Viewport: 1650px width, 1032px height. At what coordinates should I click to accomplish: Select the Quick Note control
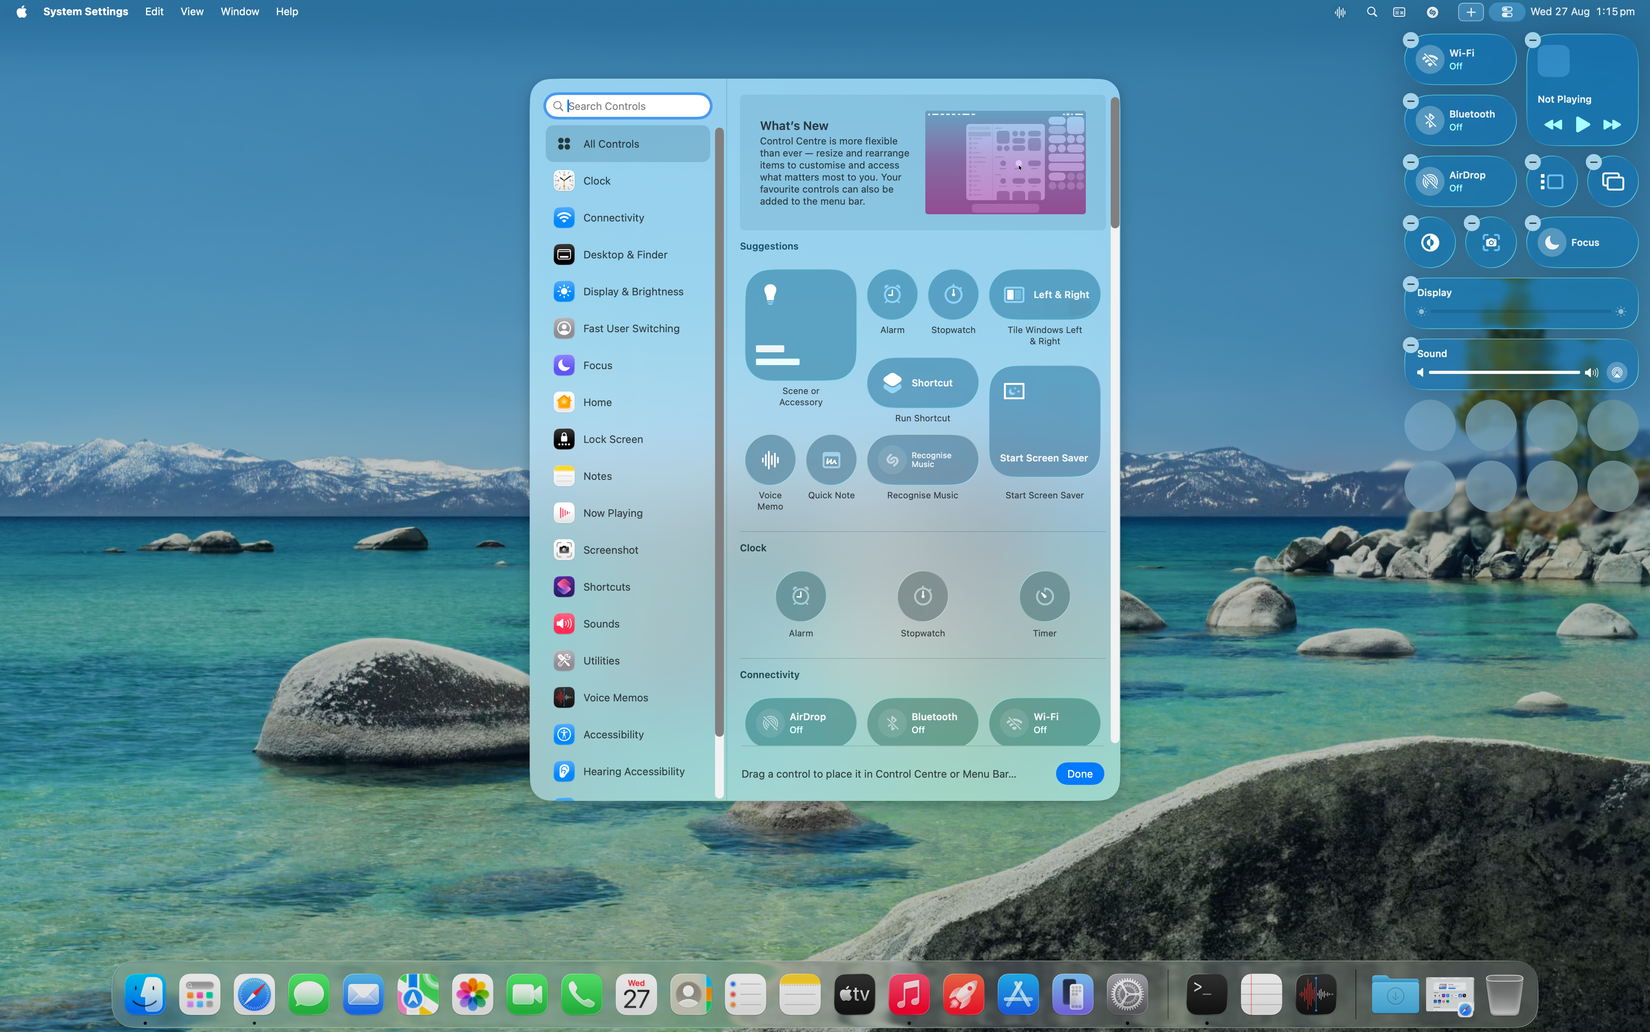[x=831, y=460]
